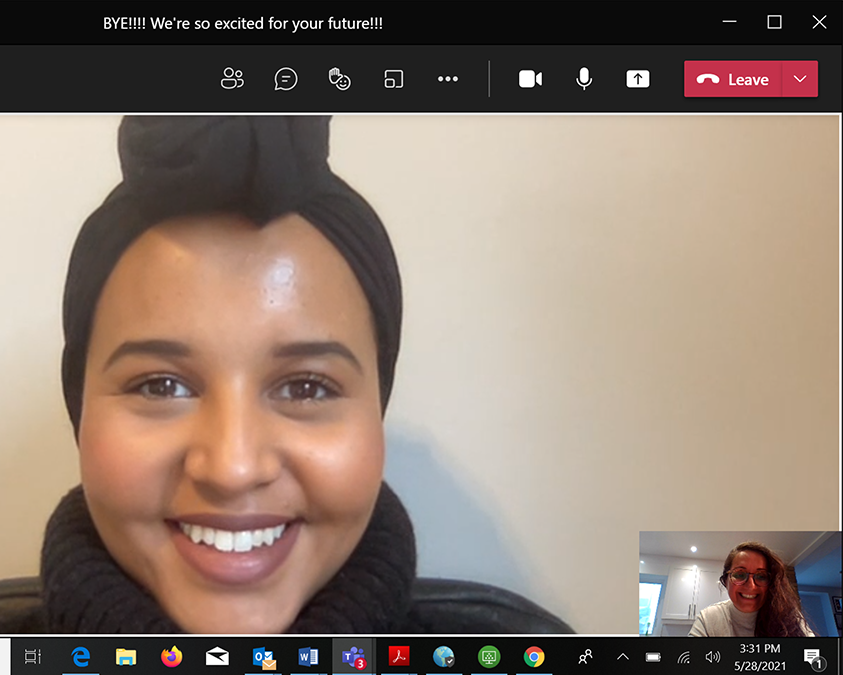This screenshot has width=843, height=675.
Task: Turn the camera off
Action: coord(530,79)
